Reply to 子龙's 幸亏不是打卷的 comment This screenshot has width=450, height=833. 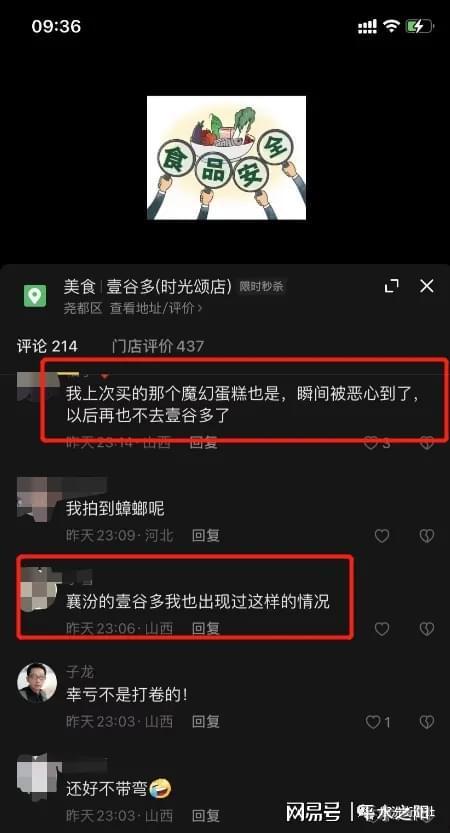tap(206, 721)
